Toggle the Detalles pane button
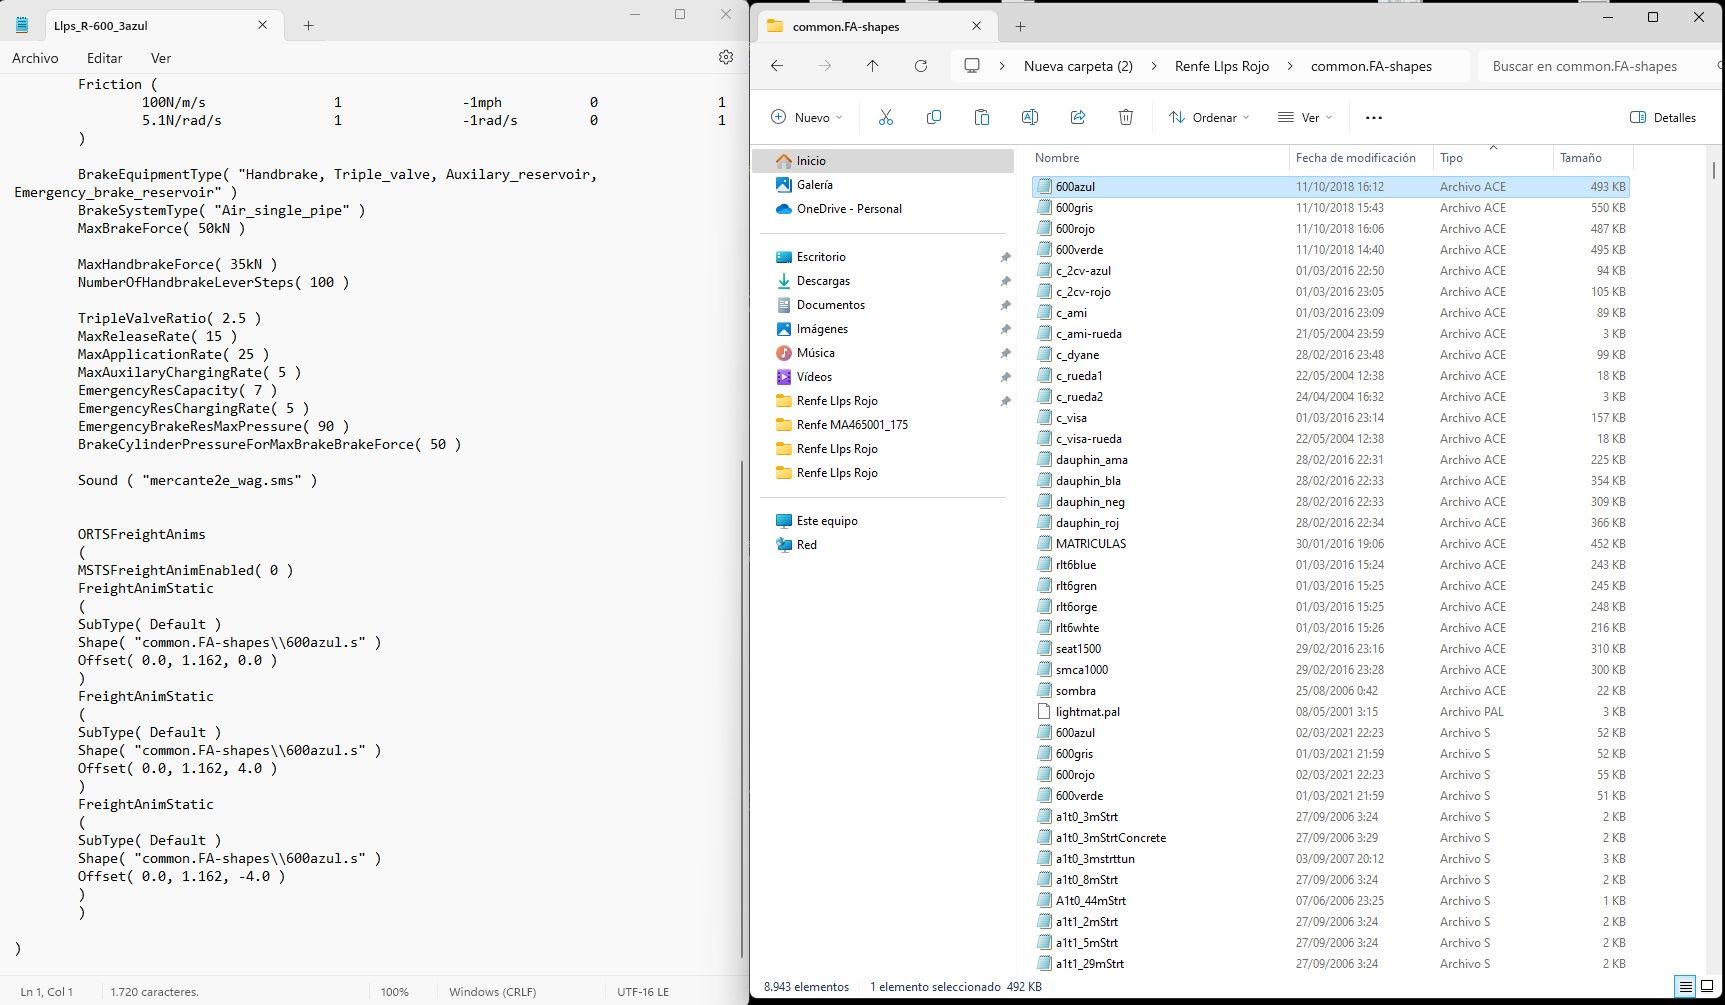 1663,117
